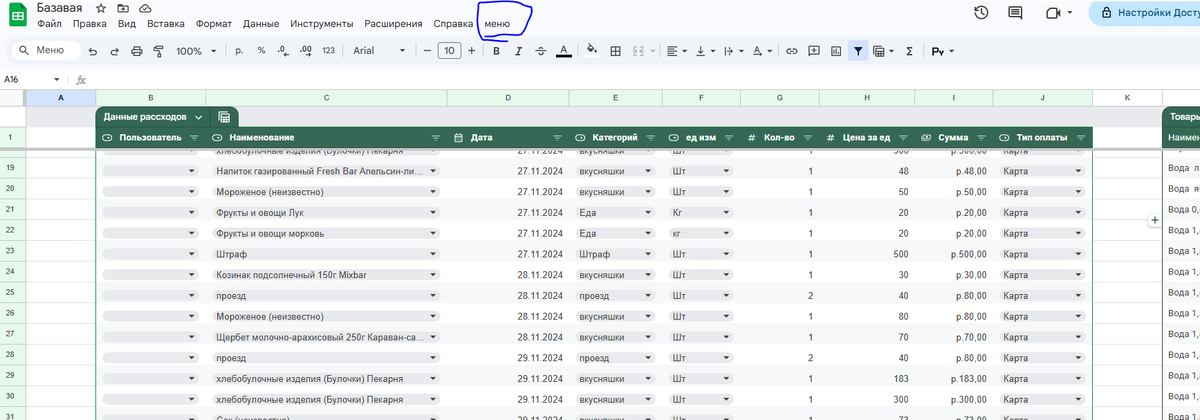Screen dimensions: 1200x420
Task: Toggle italic formatting
Action: (x=518, y=51)
